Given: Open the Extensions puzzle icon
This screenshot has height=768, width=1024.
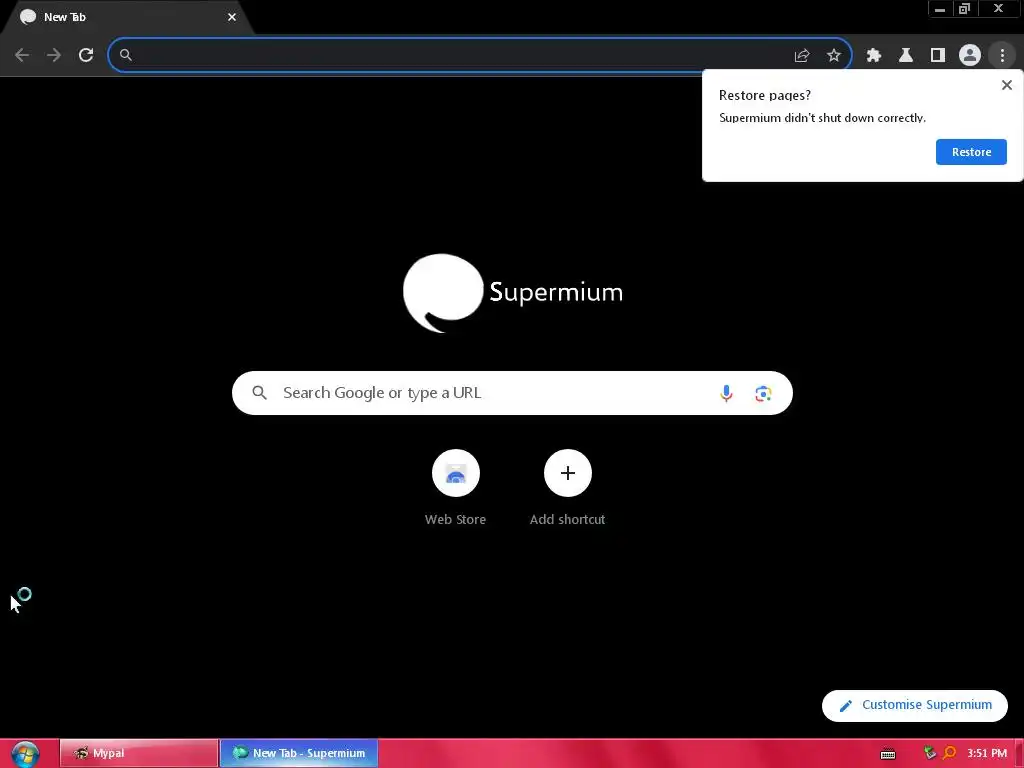Looking at the screenshot, I should click(874, 56).
